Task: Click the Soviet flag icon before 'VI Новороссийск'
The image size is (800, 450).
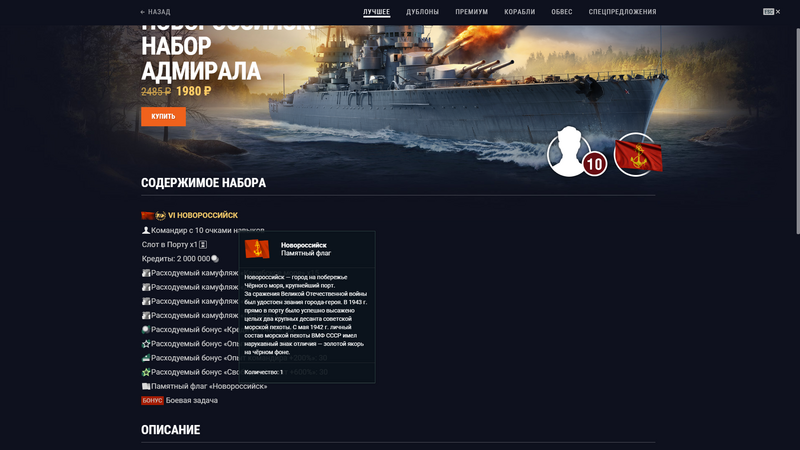Action: click(148, 215)
